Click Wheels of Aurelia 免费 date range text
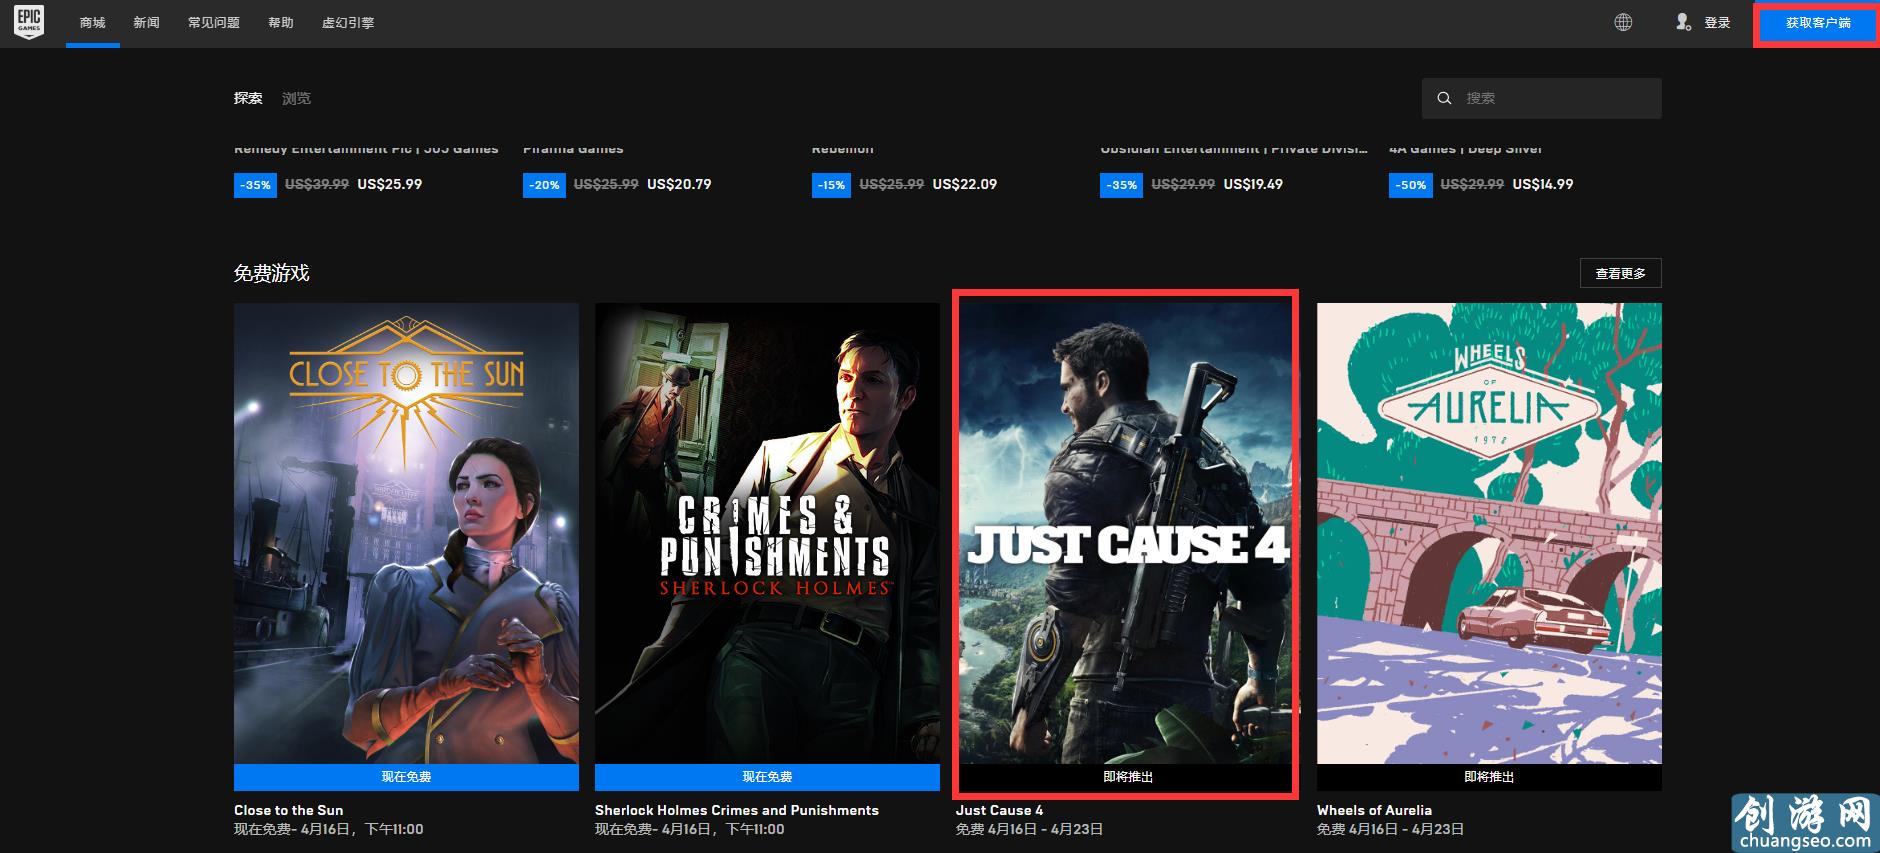The width and height of the screenshot is (1880, 853). [x=1391, y=829]
